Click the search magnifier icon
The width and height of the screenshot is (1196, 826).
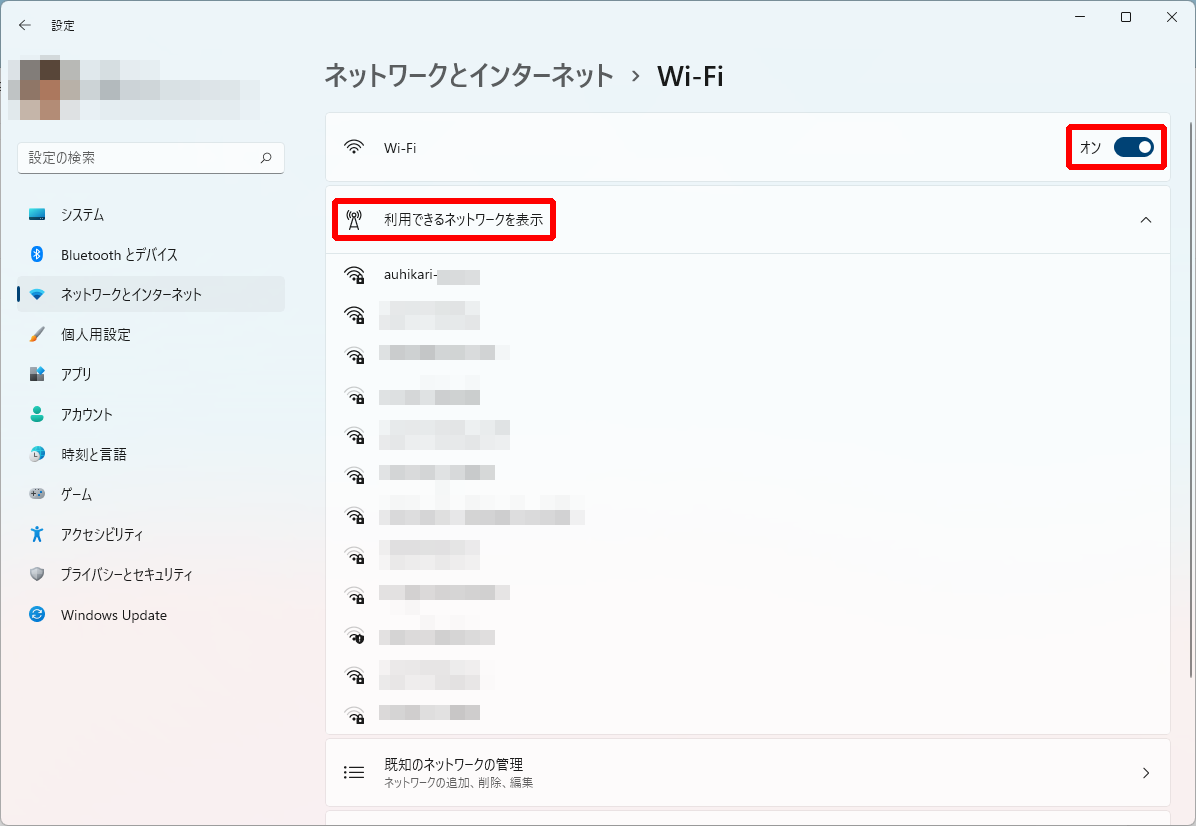(266, 158)
